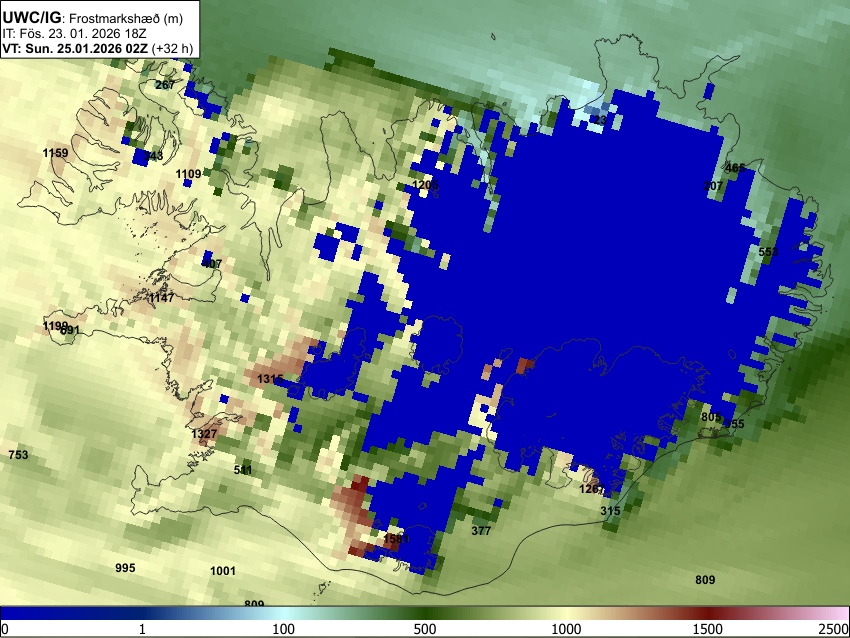Click the 1001 value label
850x638 pixels.
coord(223,571)
